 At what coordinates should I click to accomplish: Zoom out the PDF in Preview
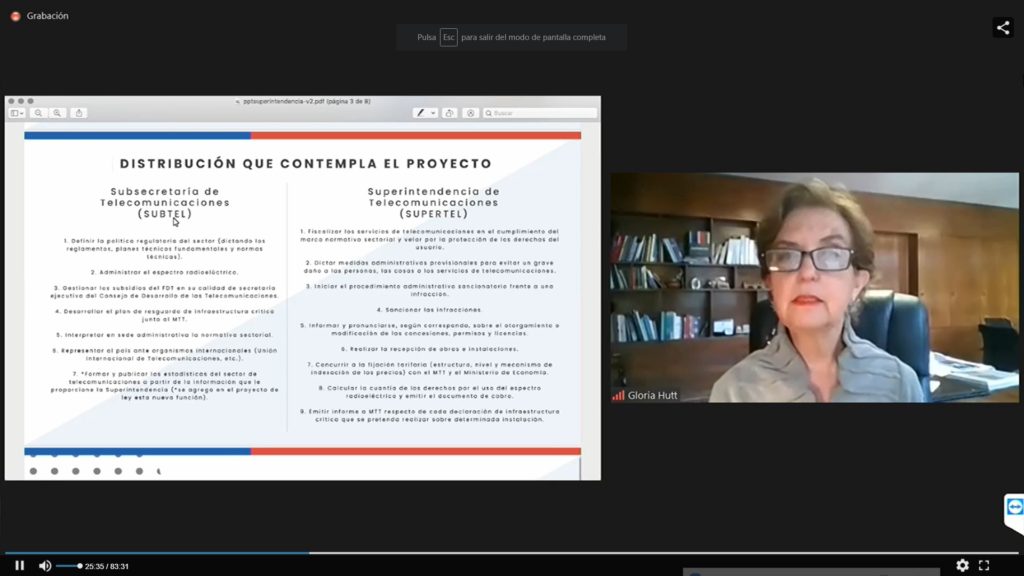click(x=39, y=113)
